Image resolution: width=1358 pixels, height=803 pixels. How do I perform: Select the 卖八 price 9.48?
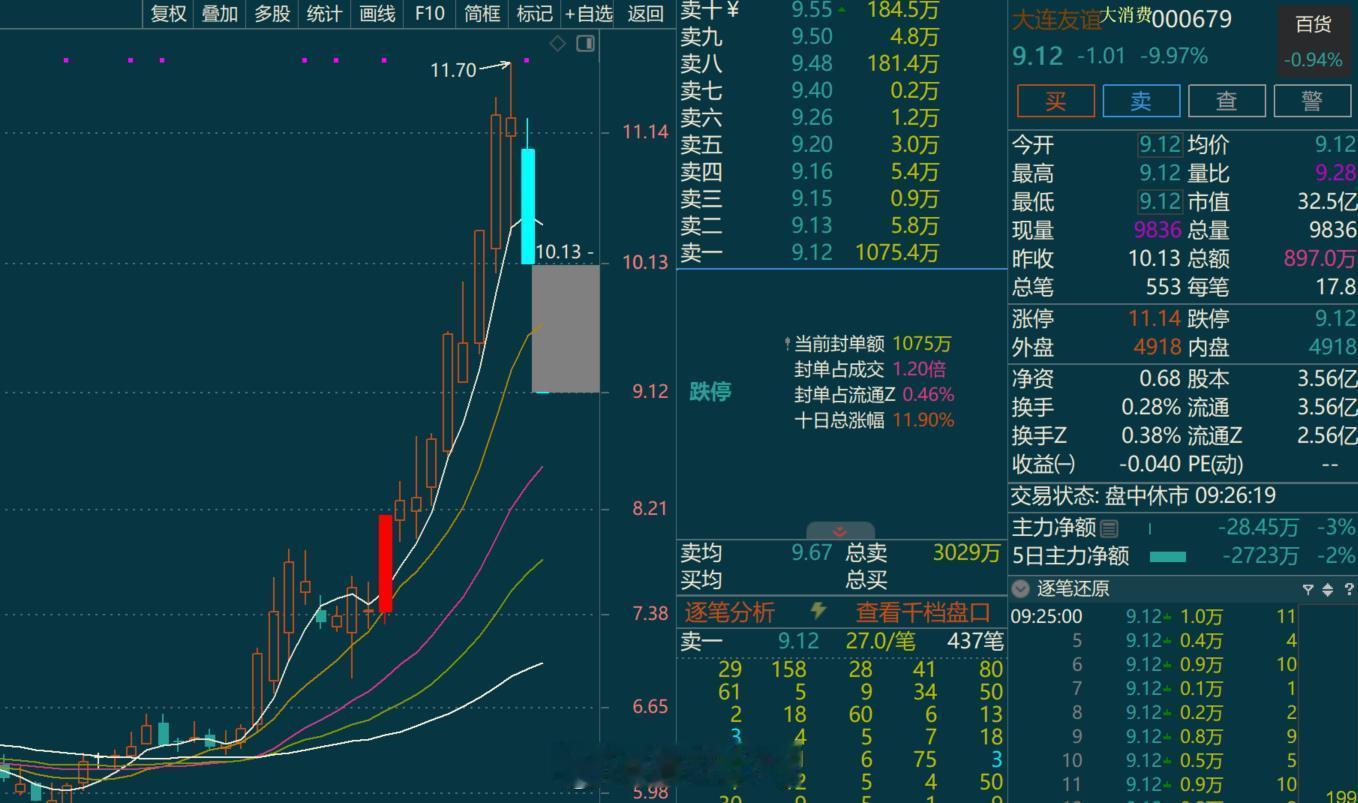pos(812,64)
